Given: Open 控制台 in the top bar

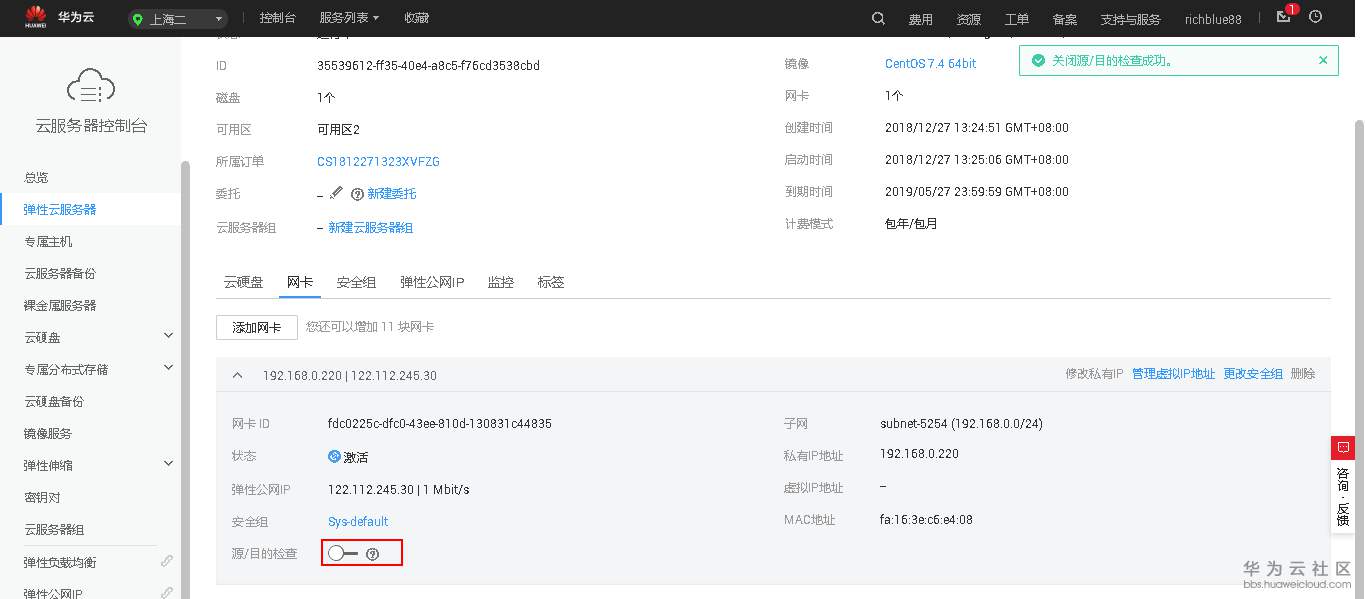Looking at the screenshot, I should point(277,18).
